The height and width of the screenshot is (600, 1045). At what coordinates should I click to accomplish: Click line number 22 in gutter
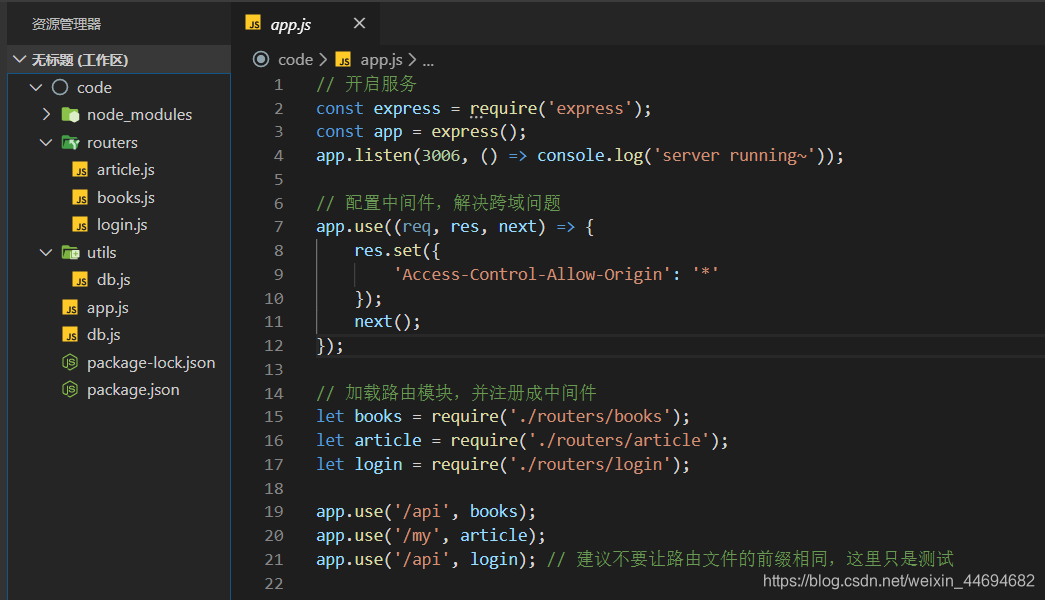274,584
